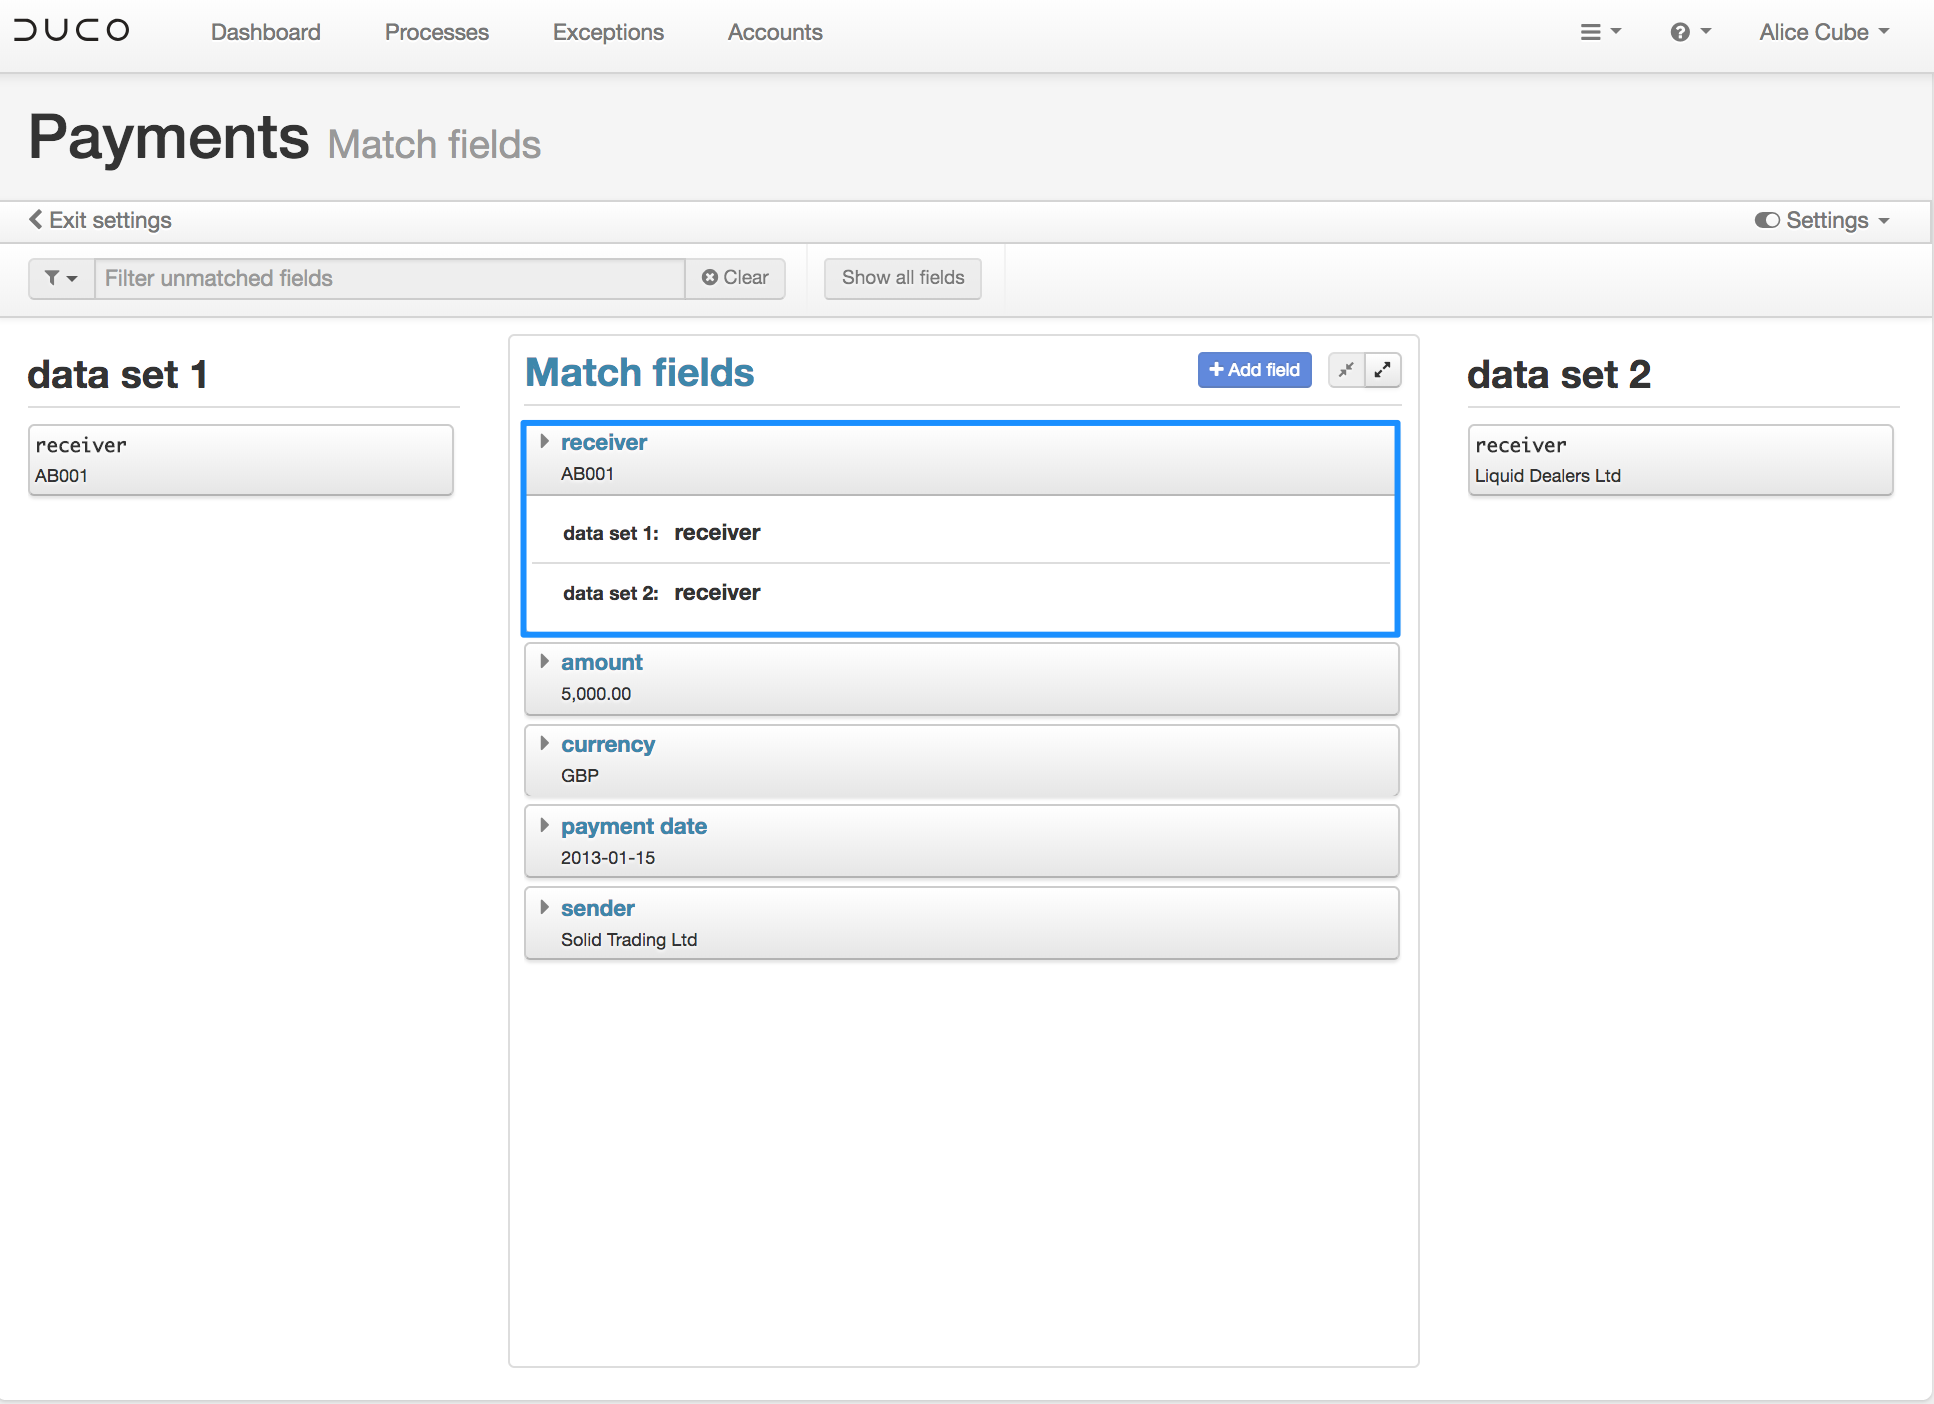Open the Accounts page
The width and height of the screenshot is (1934, 1404).
(775, 32)
